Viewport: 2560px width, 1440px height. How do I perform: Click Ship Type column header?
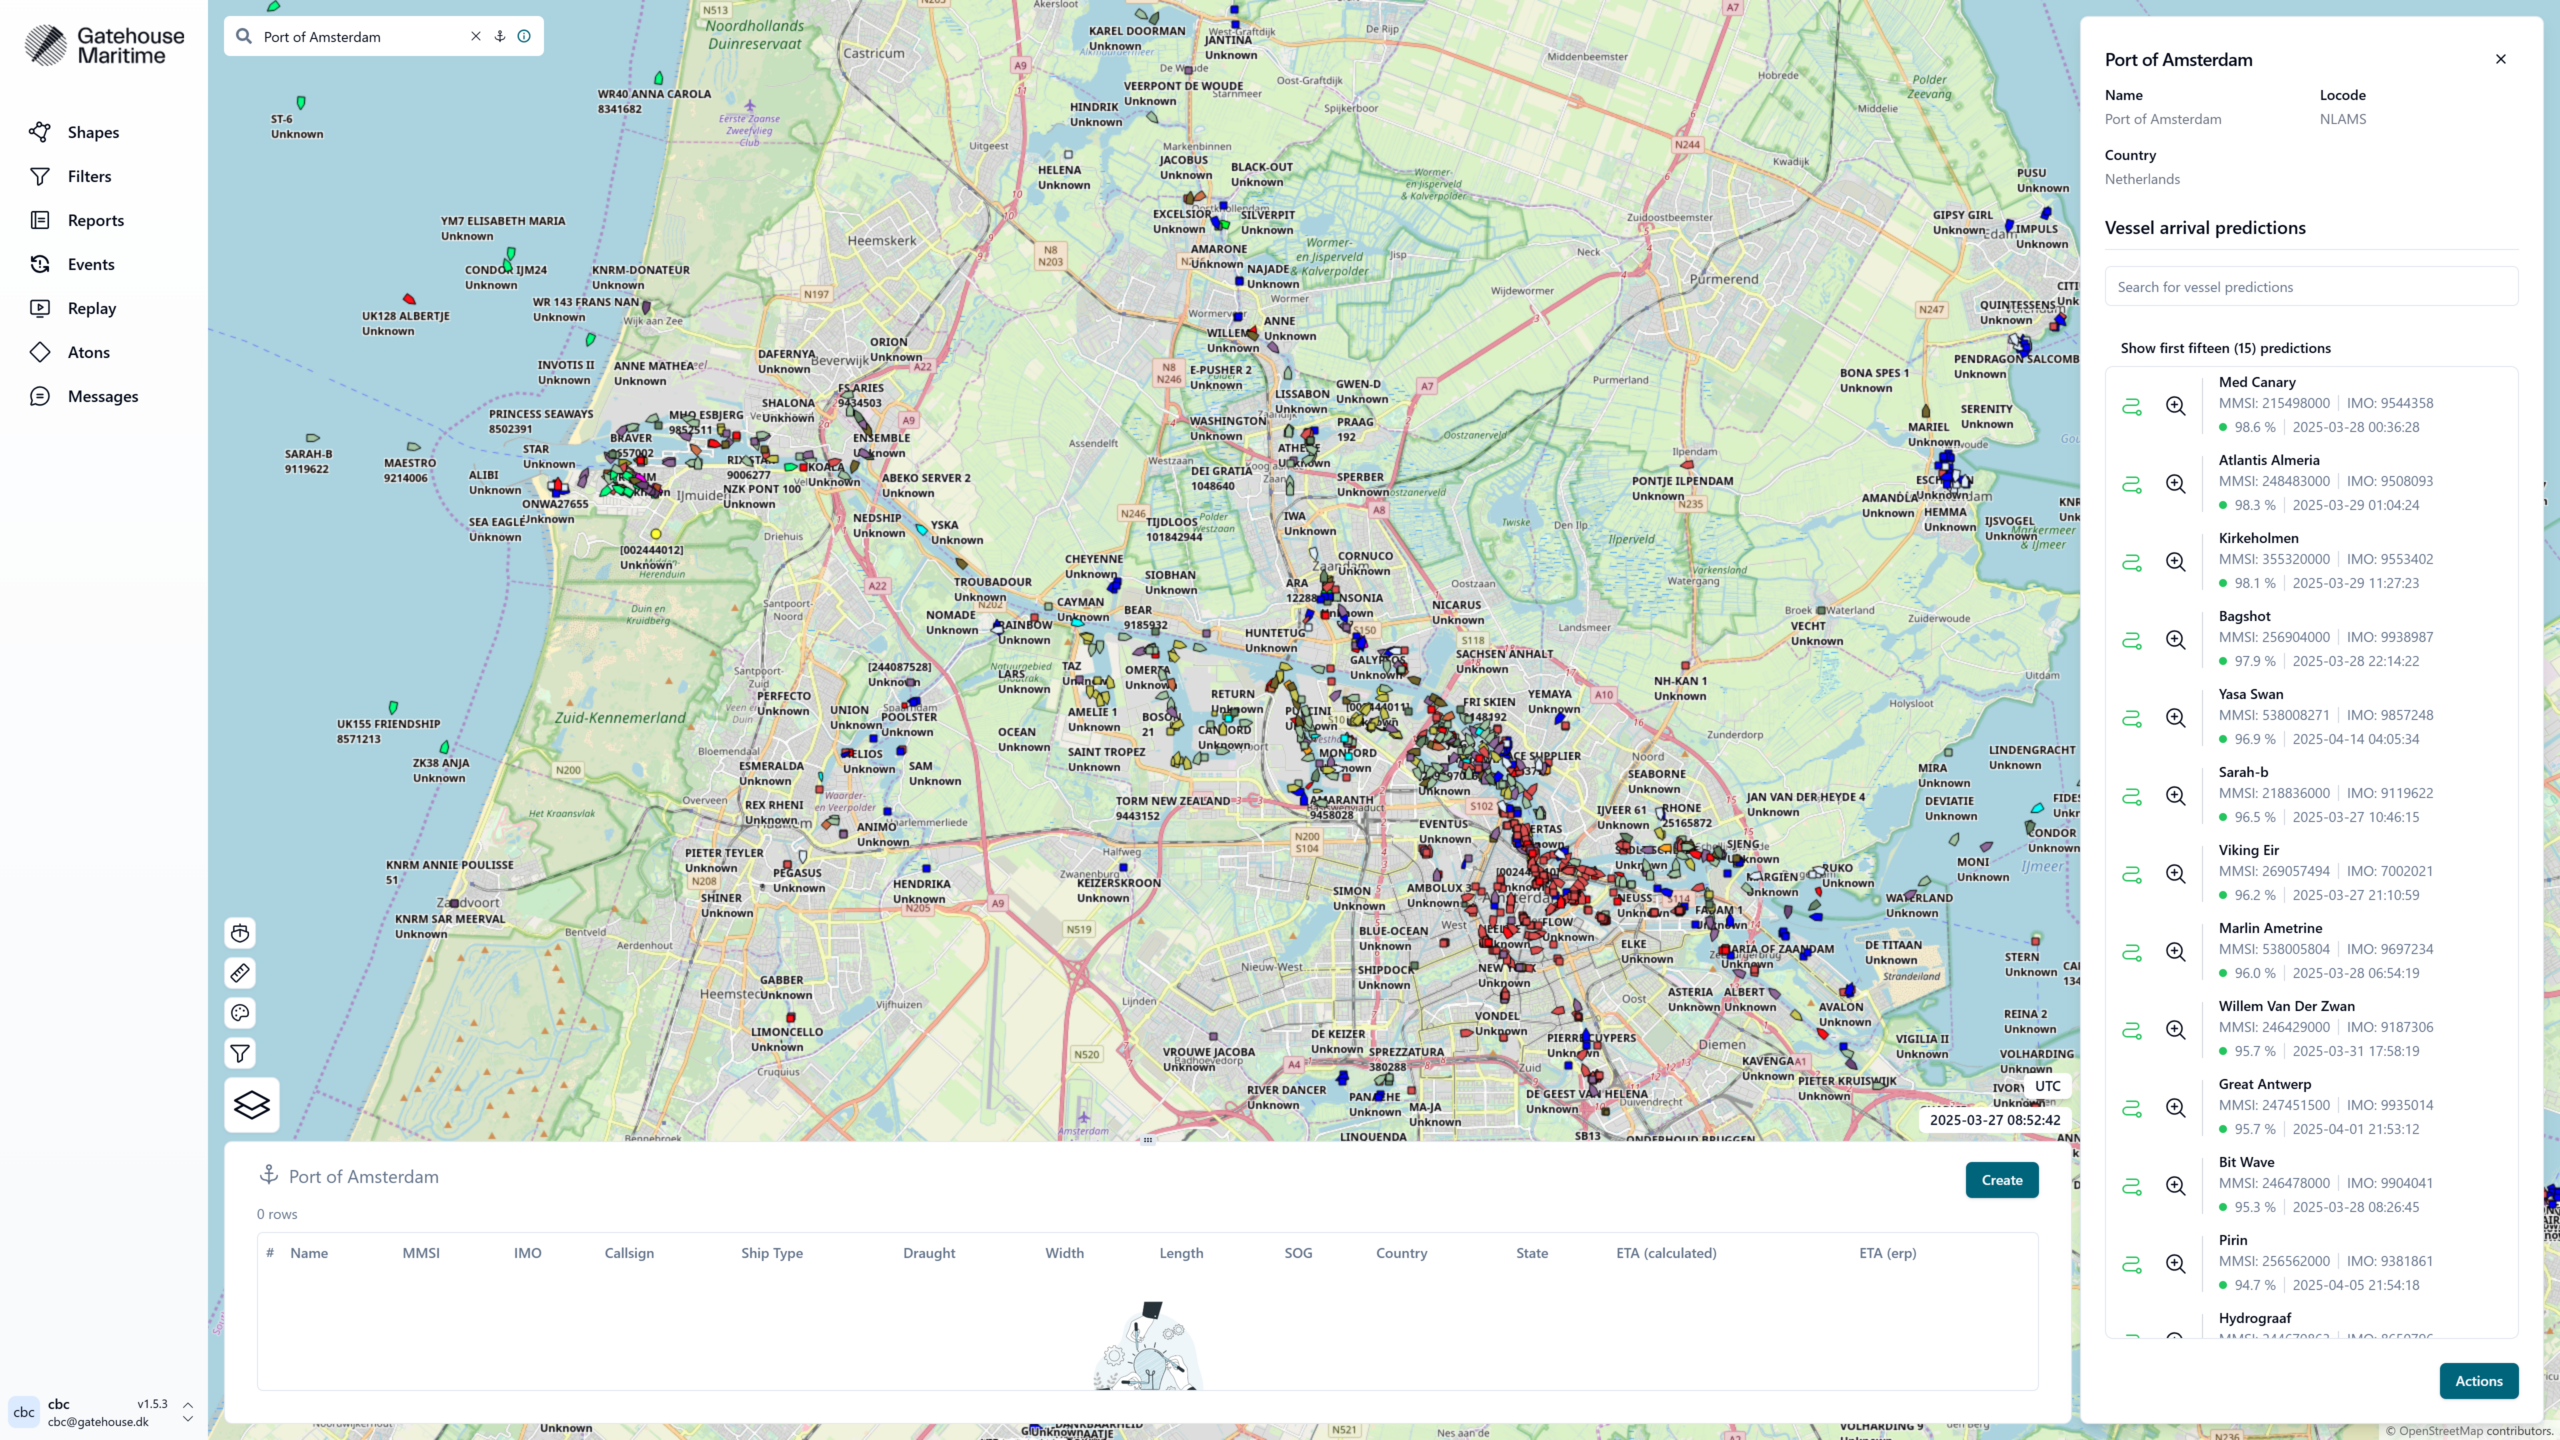coord(771,1253)
